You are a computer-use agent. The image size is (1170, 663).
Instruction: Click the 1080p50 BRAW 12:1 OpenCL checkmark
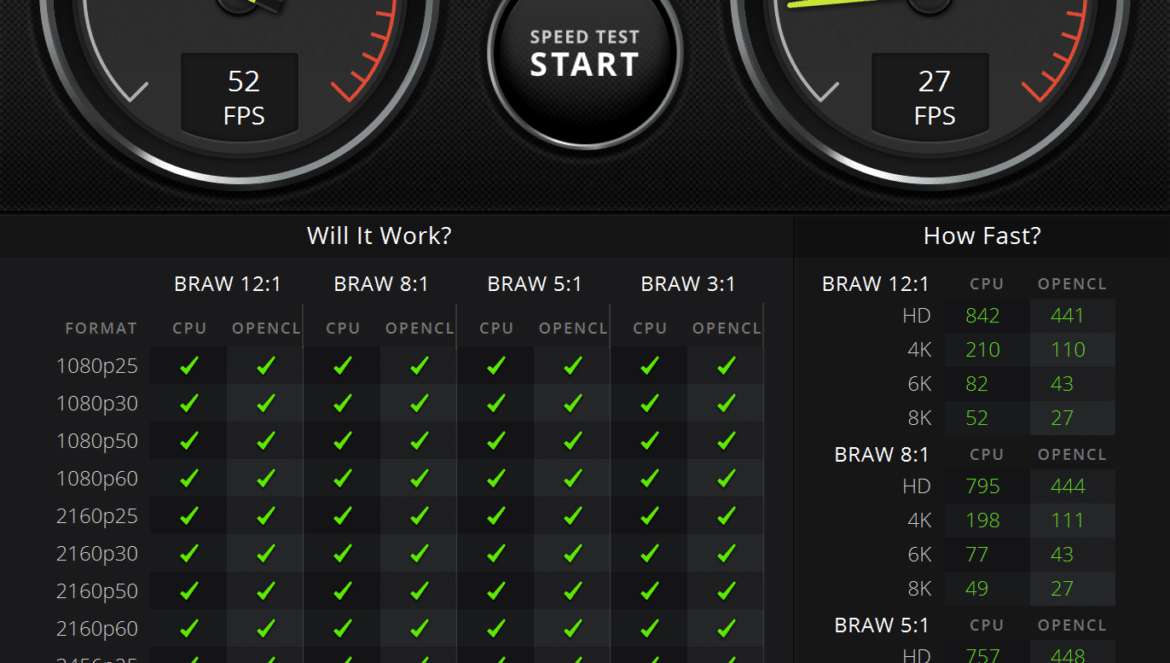(x=266, y=441)
